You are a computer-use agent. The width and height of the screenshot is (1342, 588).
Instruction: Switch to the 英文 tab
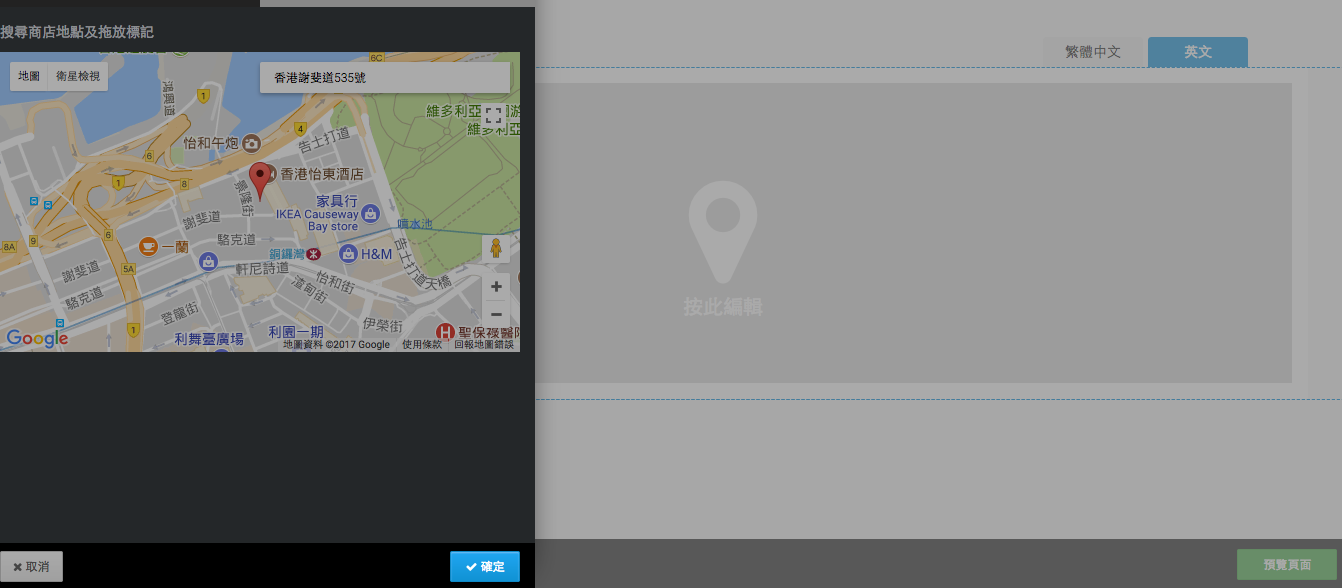click(x=1198, y=52)
